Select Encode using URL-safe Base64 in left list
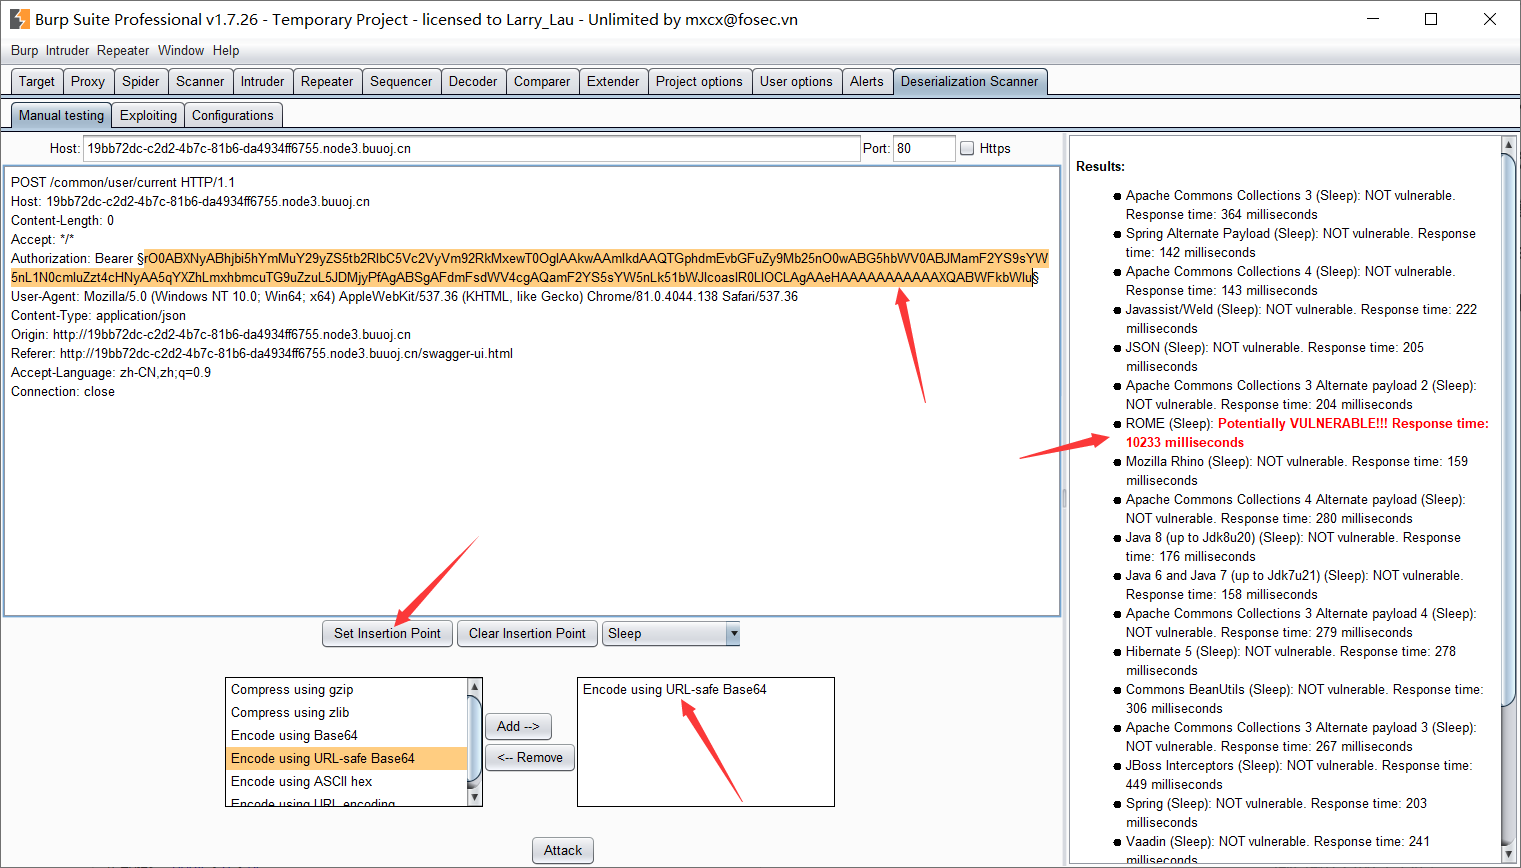Viewport: 1521px width, 868px height. coord(347,759)
